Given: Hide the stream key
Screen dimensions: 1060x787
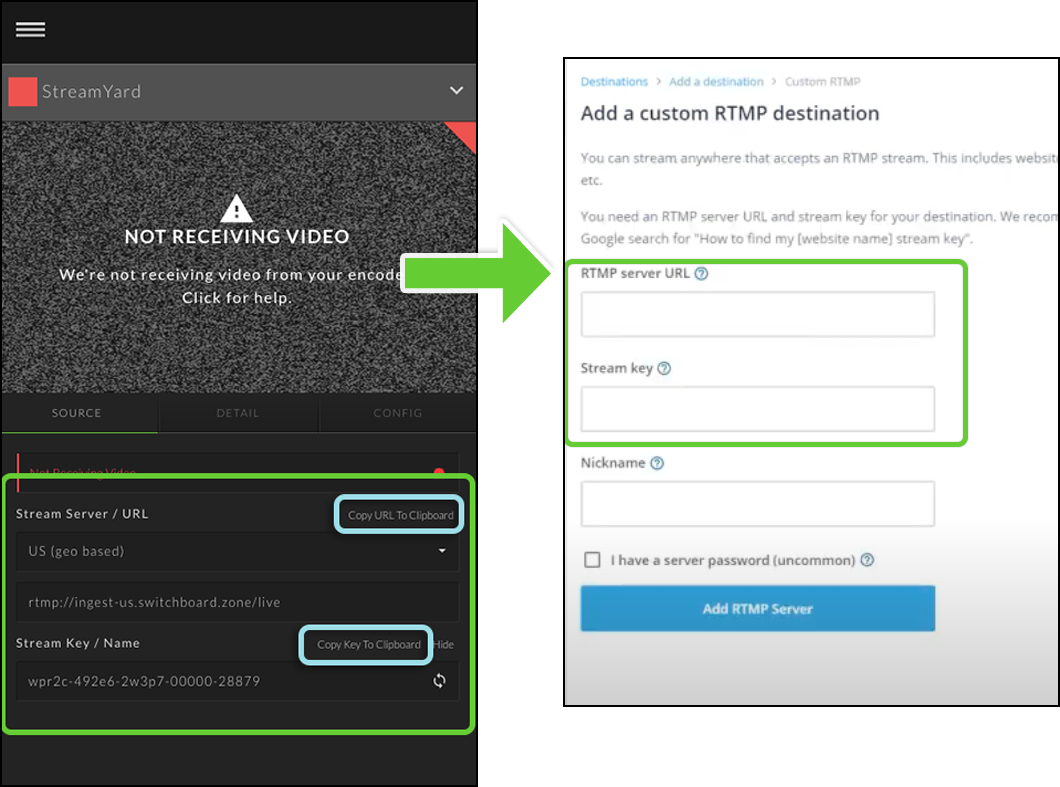Looking at the screenshot, I should coord(444,644).
